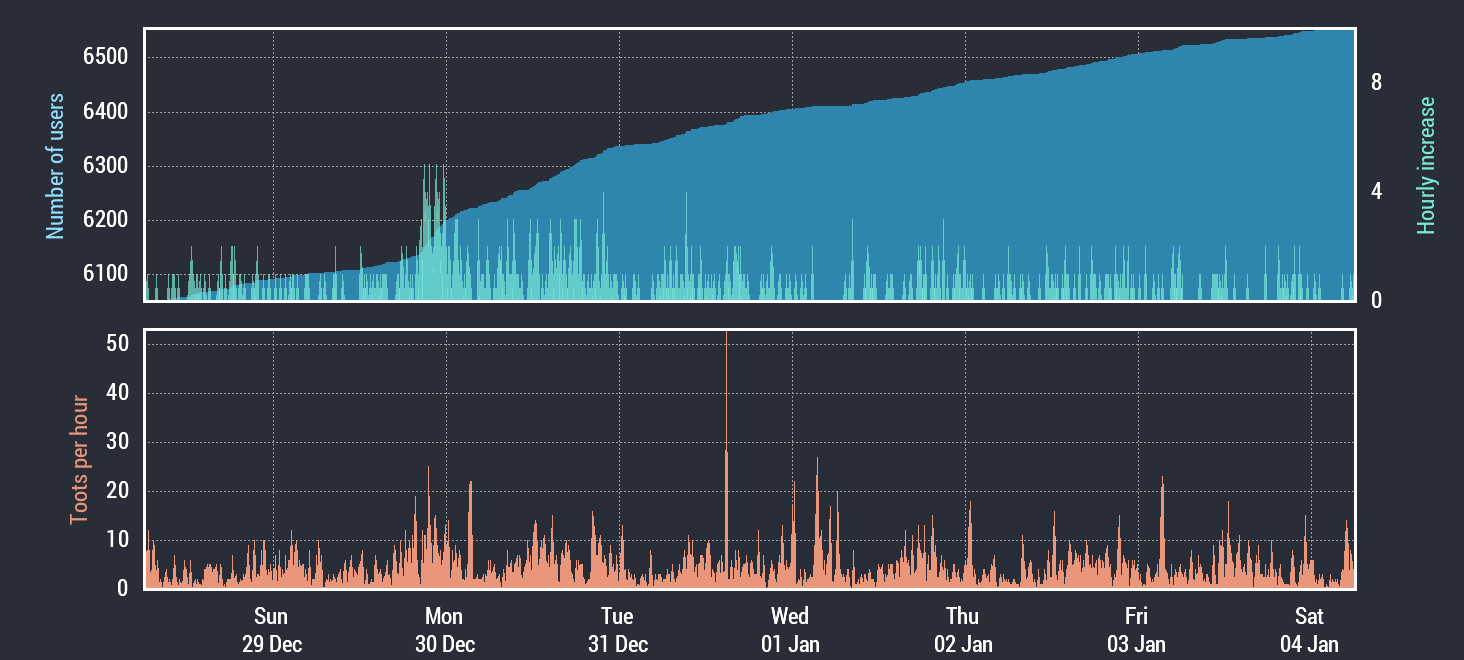1464x660 pixels.
Task: Select the Thu 02 Jan date label
Action: click(963, 630)
